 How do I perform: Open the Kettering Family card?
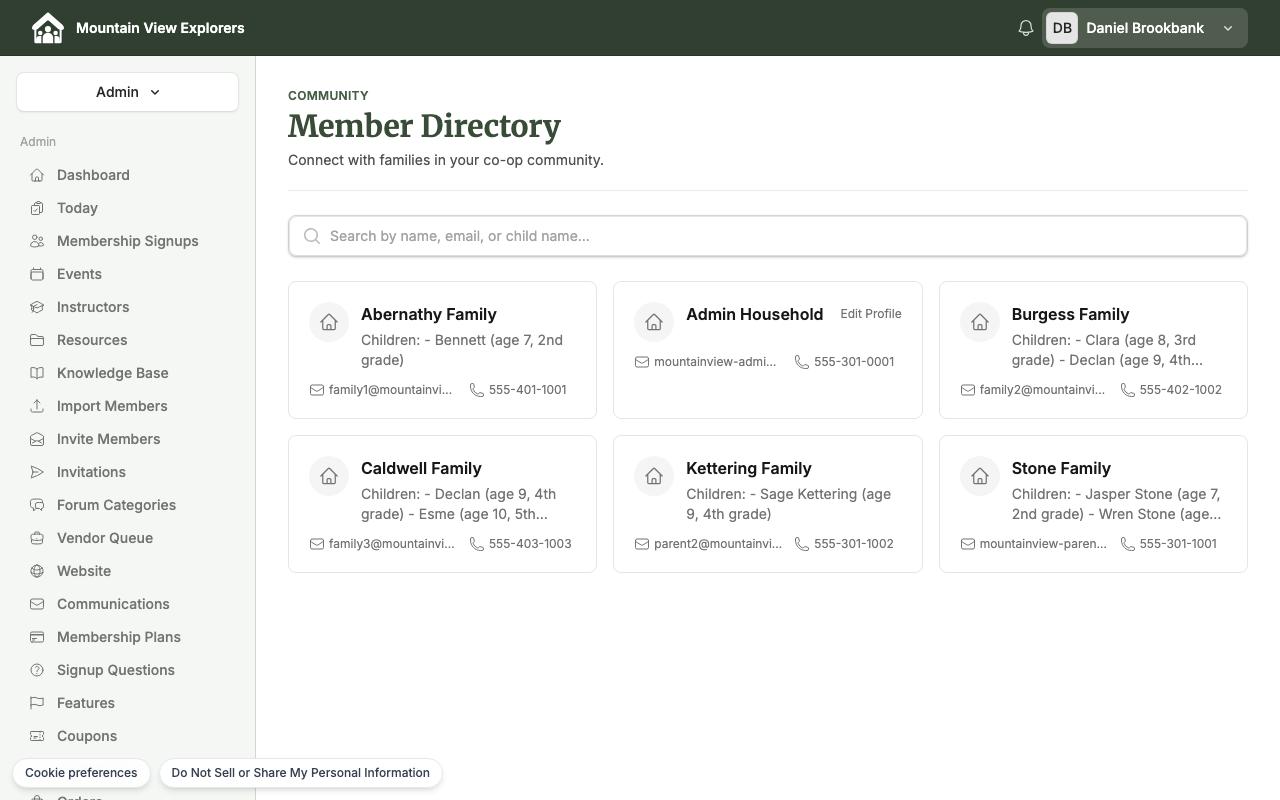coord(768,504)
